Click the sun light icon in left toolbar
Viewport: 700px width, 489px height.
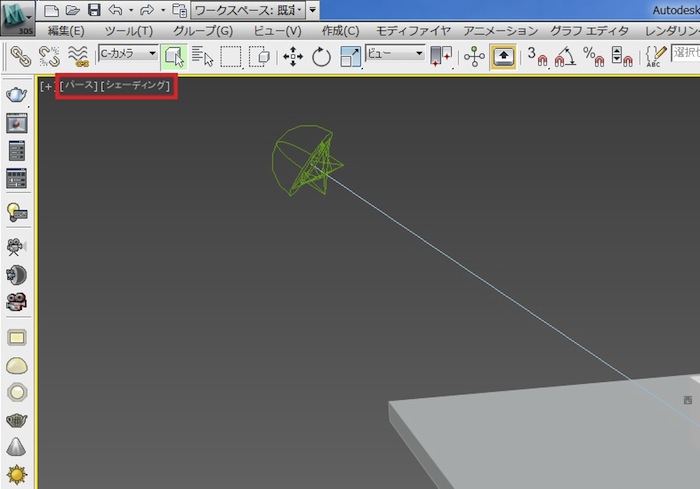[17, 473]
